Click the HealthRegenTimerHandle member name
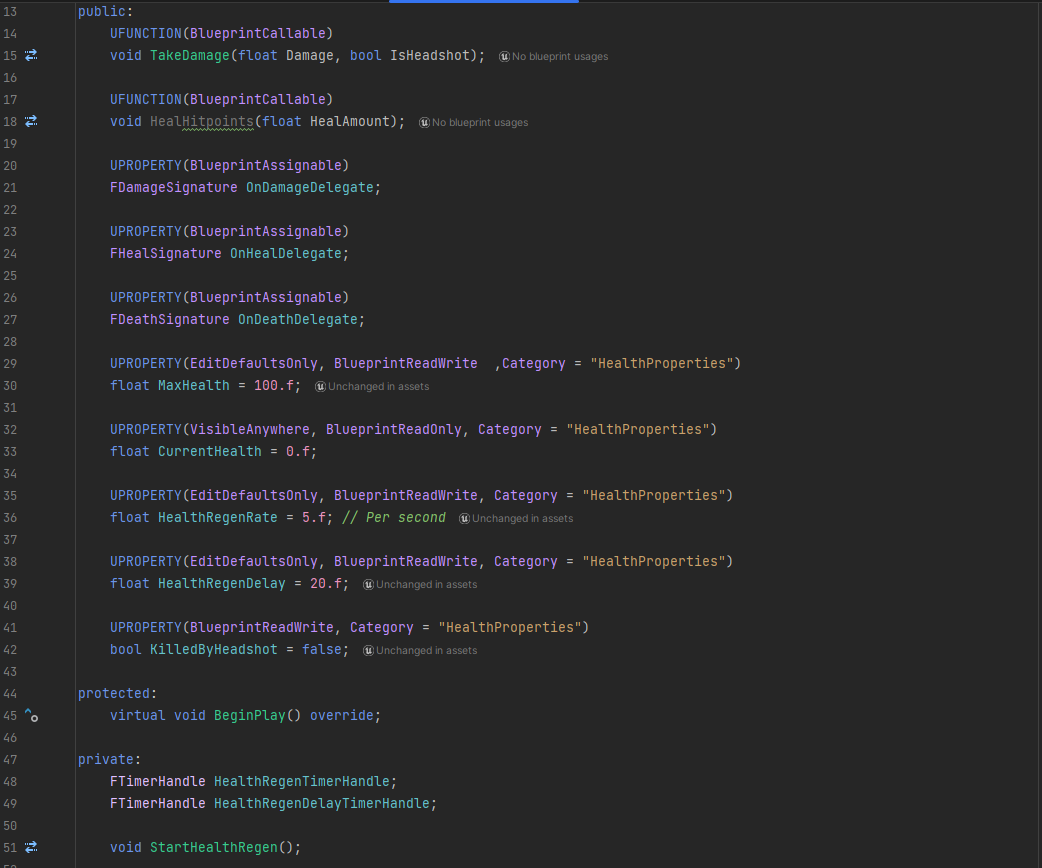Image resolution: width=1042 pixels, height=868 pixels. pos(301,781)
